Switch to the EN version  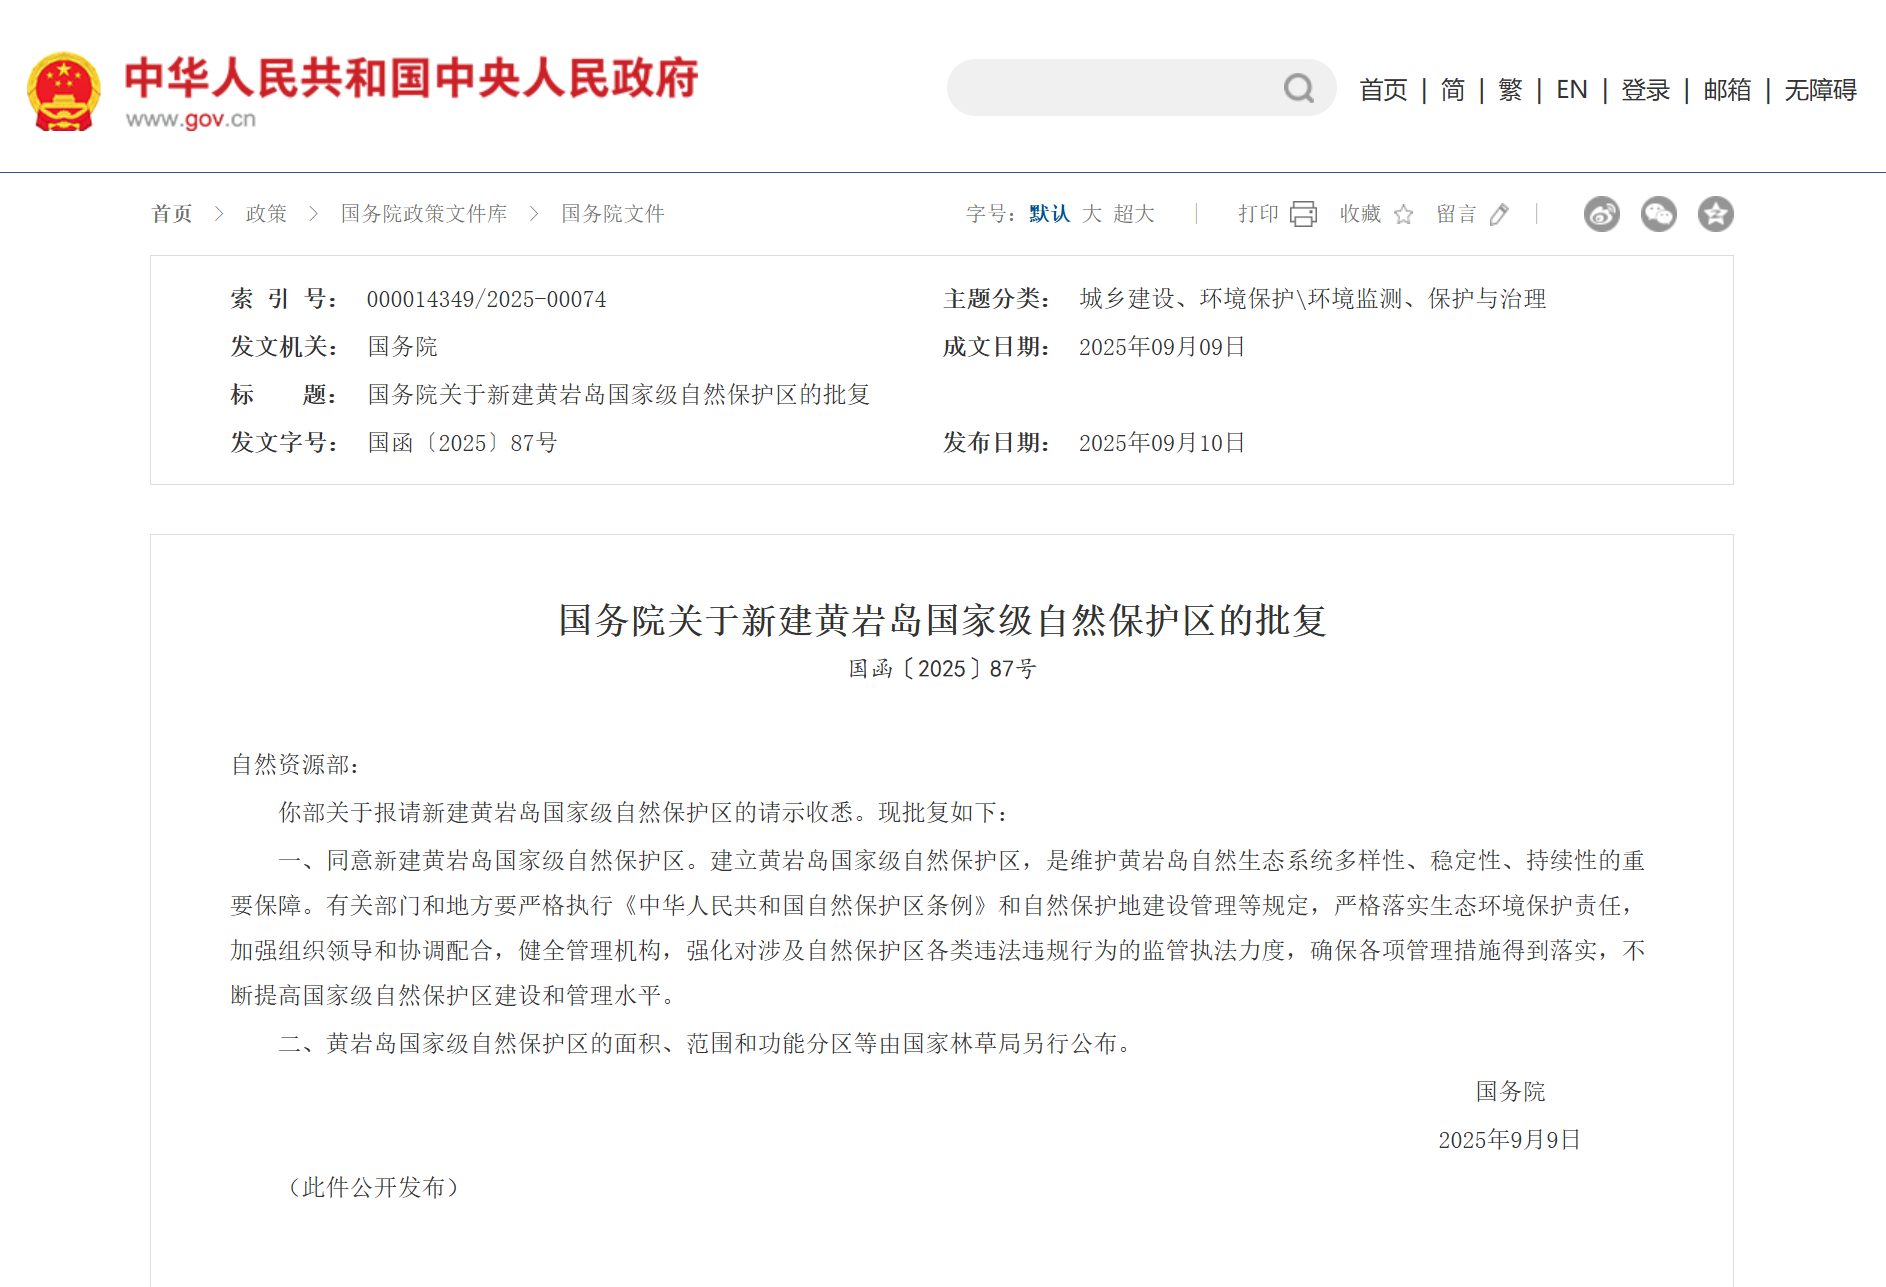1572,90
